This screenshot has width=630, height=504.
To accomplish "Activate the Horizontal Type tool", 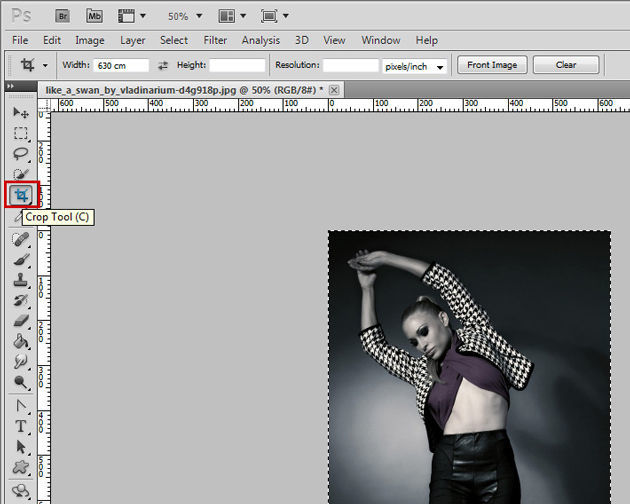I will tap(20, 426).
